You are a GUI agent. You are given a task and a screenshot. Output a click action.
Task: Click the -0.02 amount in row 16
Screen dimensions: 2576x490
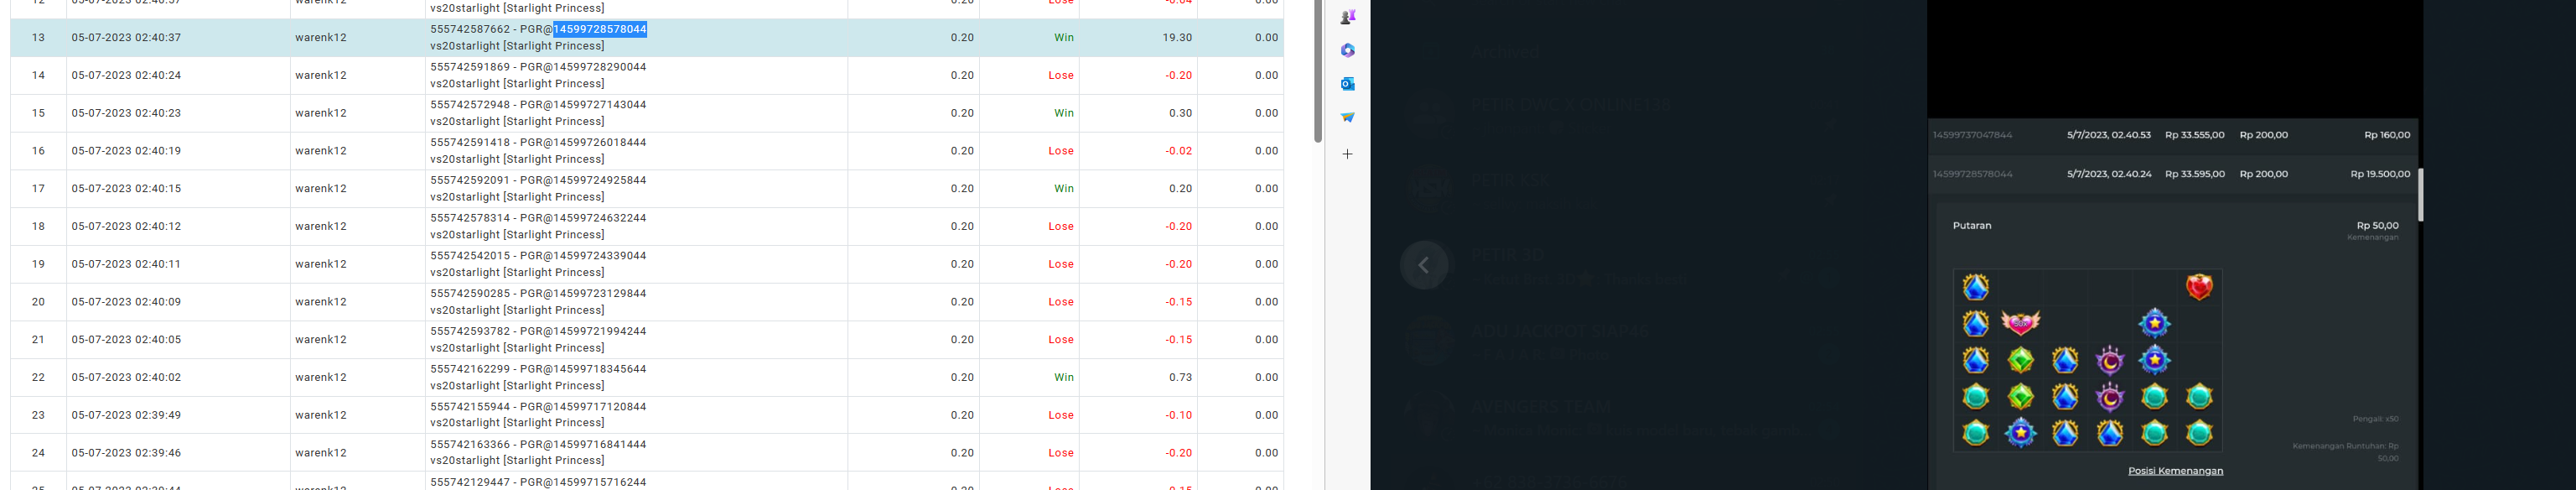tap(1178, 151)
